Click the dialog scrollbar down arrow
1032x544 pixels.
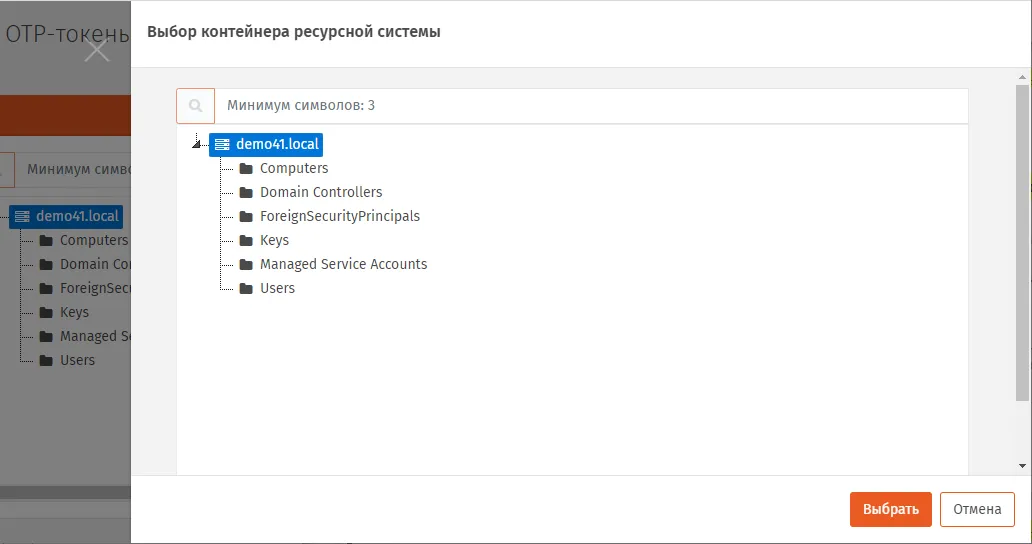tap(1022, 466)
